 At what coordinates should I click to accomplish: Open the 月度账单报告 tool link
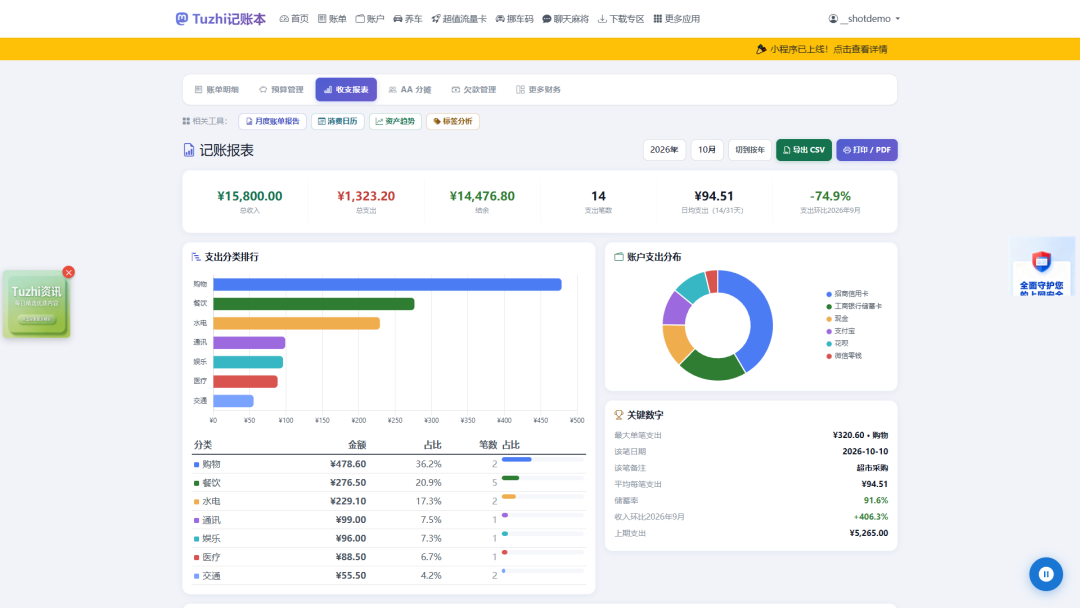click(272, 121)
